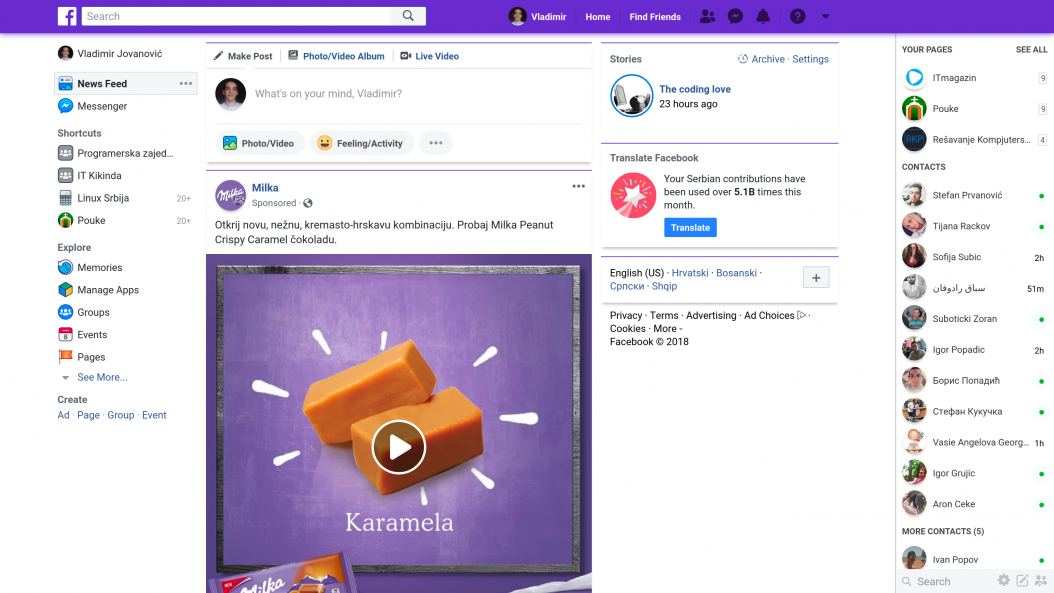Open chat settings gear icon
Screen dimensions: 1054x593
tap(1004, 580)
